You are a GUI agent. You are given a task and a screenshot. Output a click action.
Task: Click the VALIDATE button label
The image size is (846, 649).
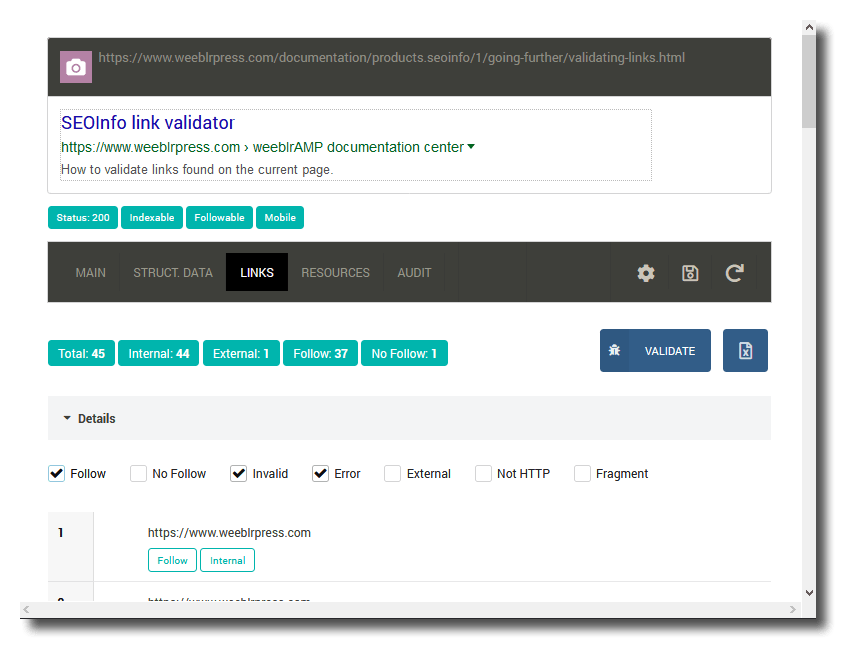670,351
